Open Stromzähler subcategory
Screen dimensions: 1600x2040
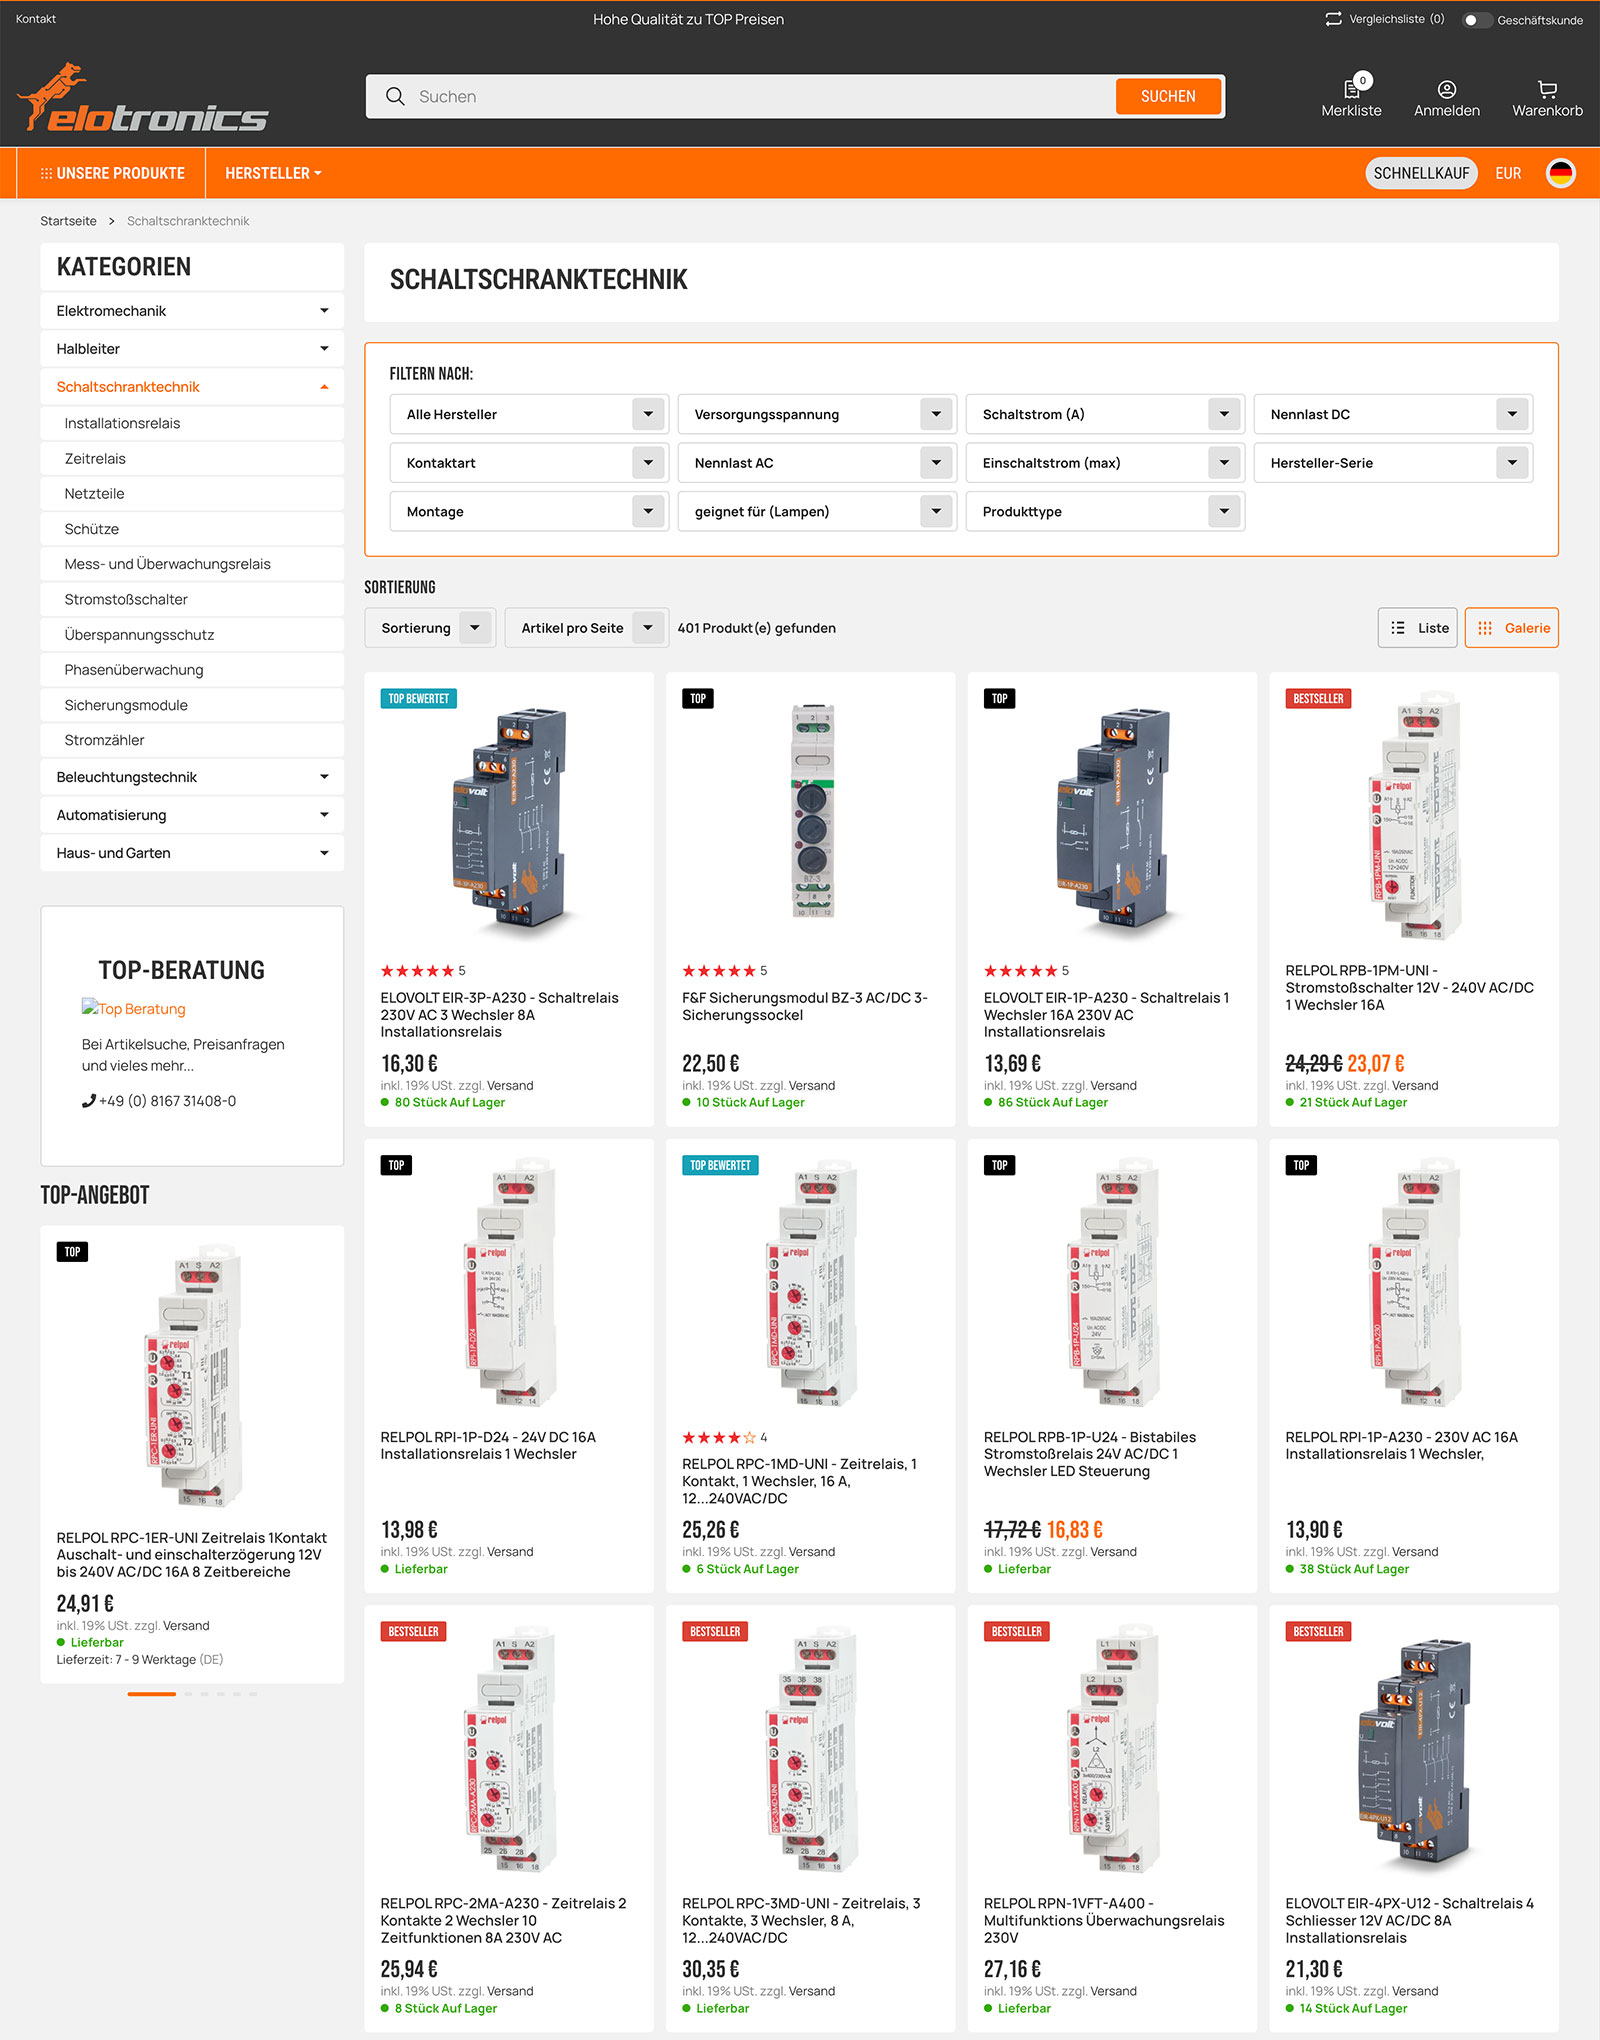tap(192, 740)
